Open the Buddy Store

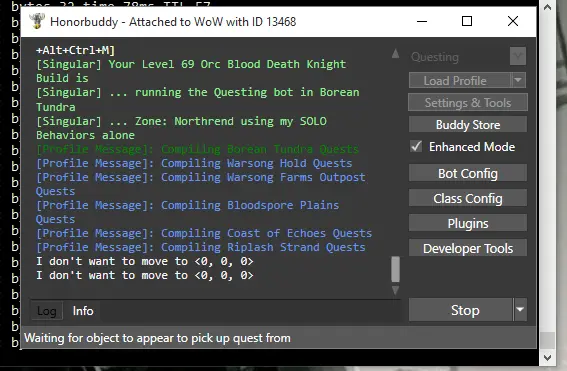click(x=468, y=125)
